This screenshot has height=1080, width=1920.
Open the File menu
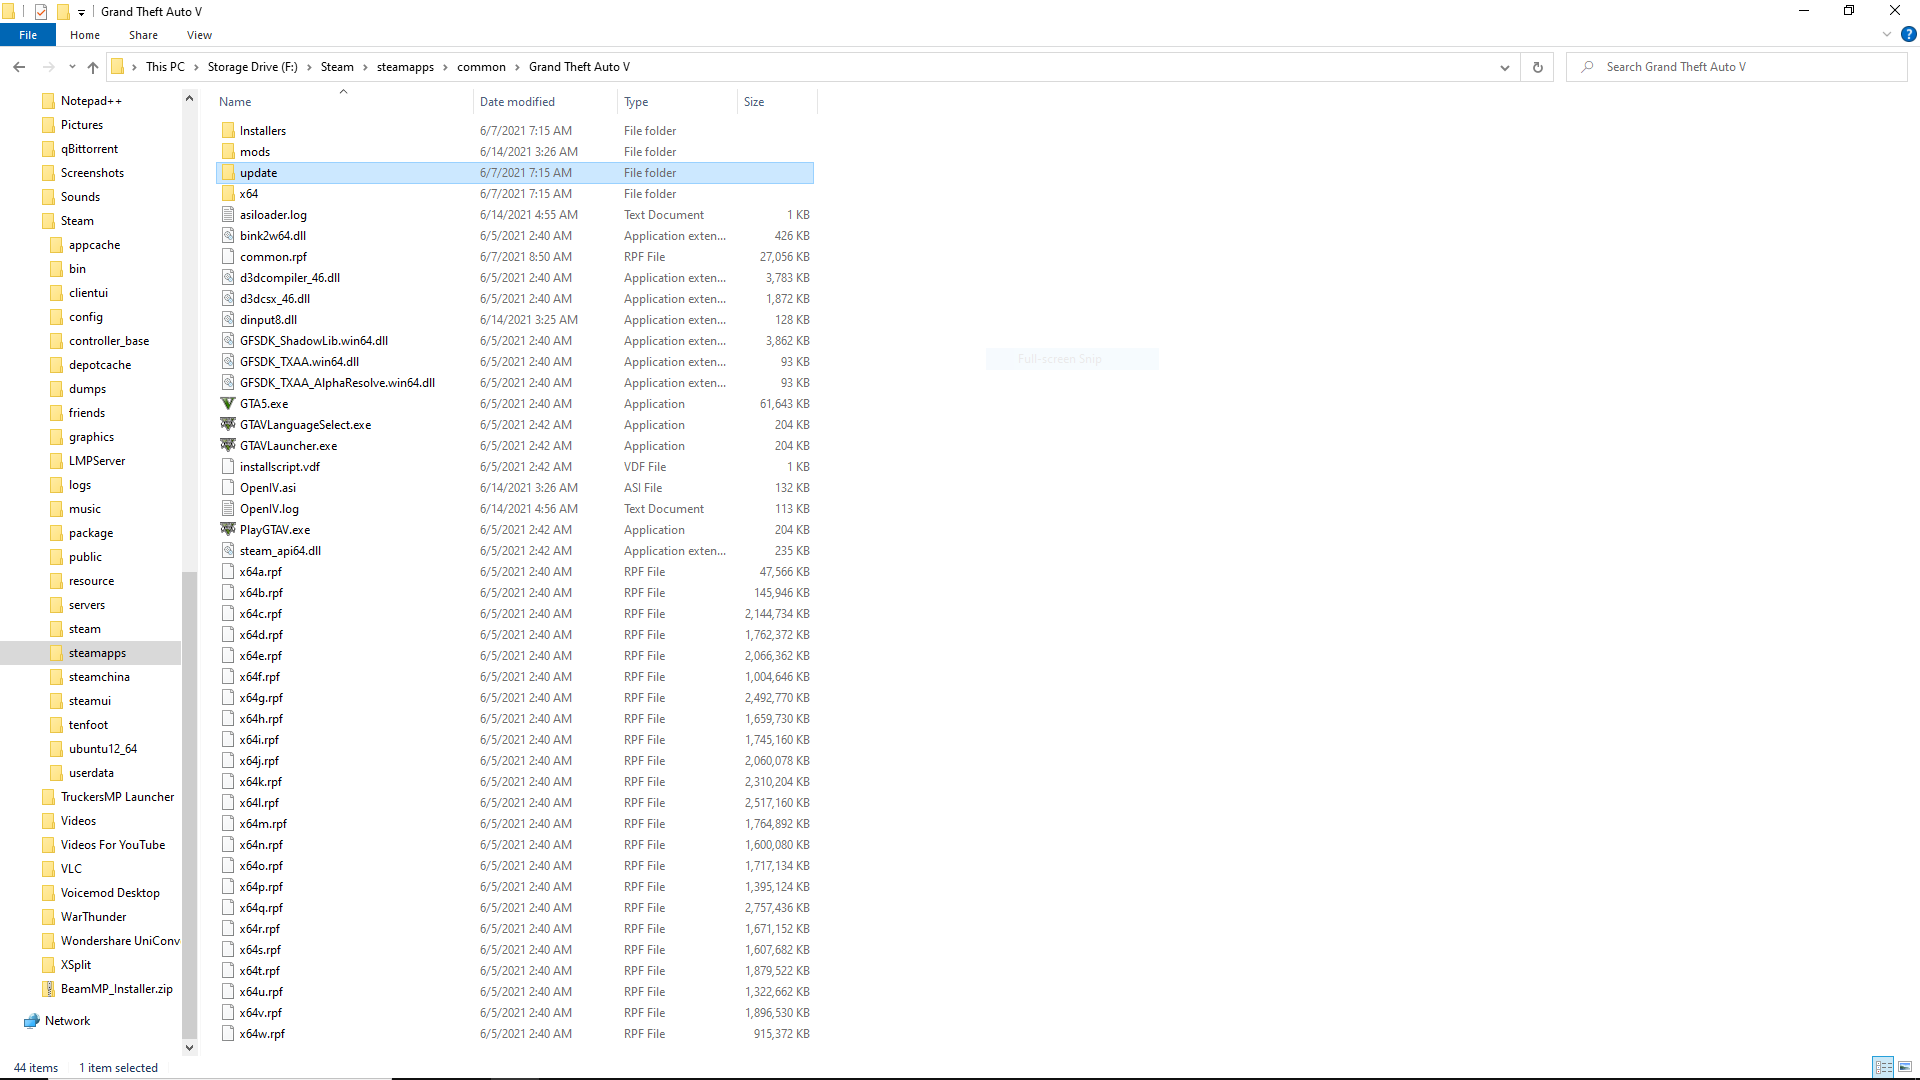[x=27, y=34]
